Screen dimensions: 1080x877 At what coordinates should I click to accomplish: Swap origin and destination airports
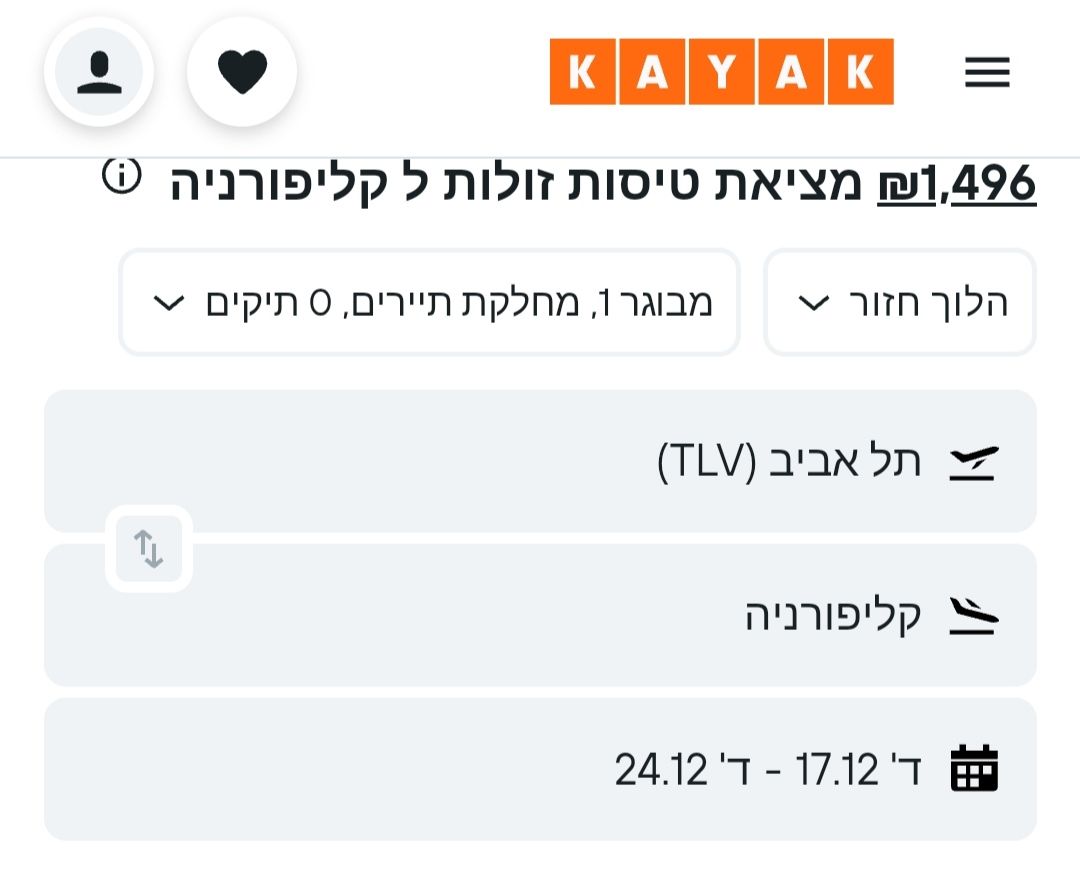[x=149, y=548]
